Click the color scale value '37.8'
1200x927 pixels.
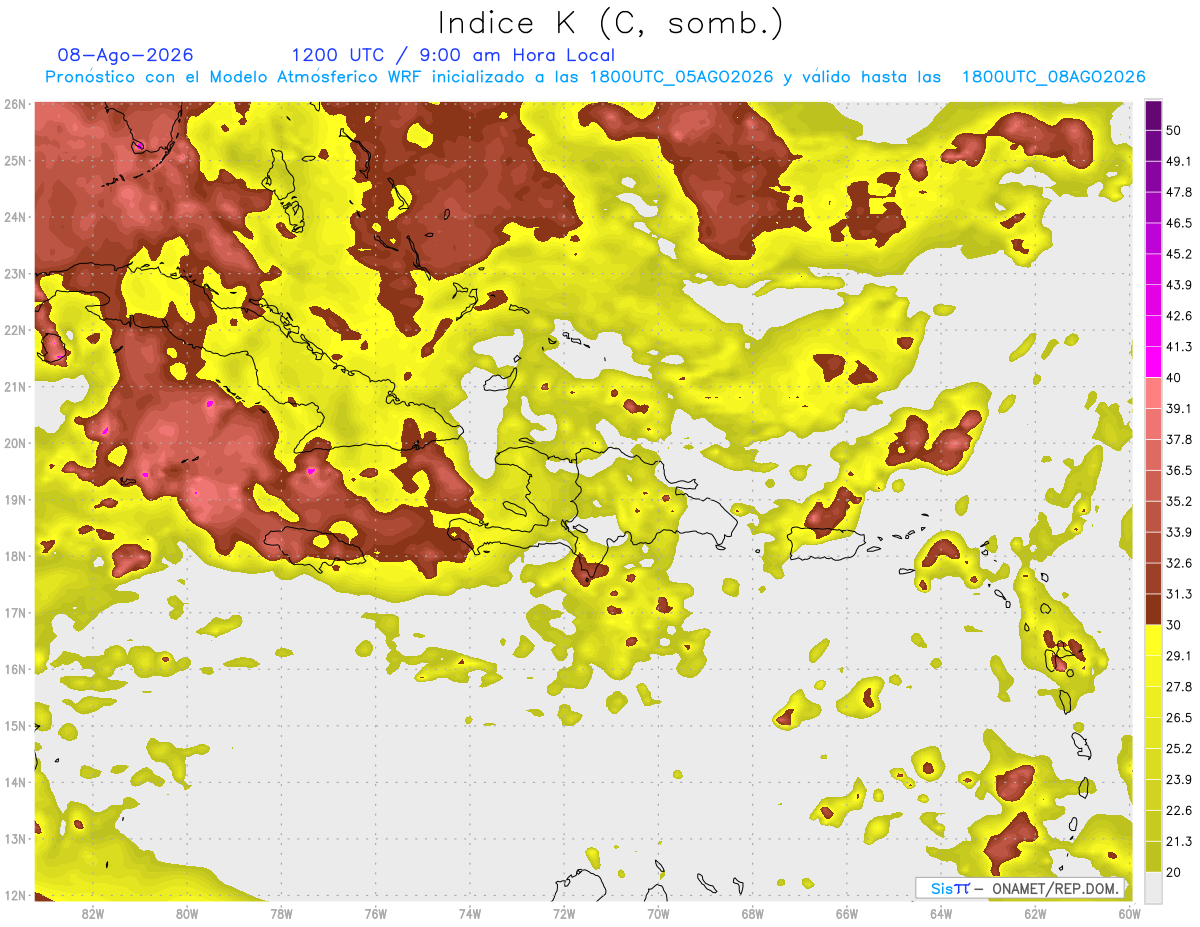pos(1179,439)
